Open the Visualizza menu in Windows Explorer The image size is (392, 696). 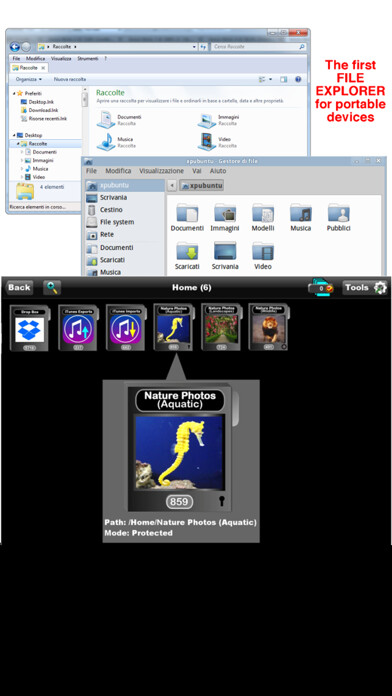pyautogui.click(x=61, y=59)
